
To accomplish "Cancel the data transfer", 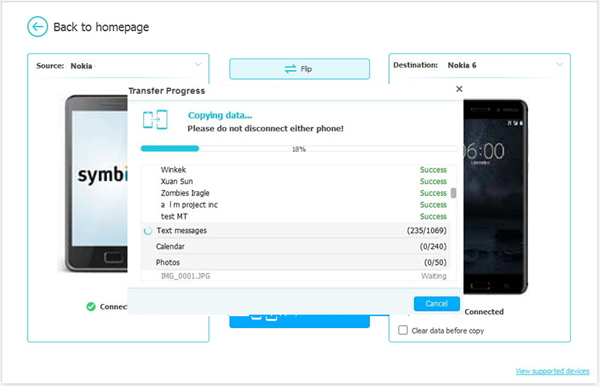I will click(437, 304).
